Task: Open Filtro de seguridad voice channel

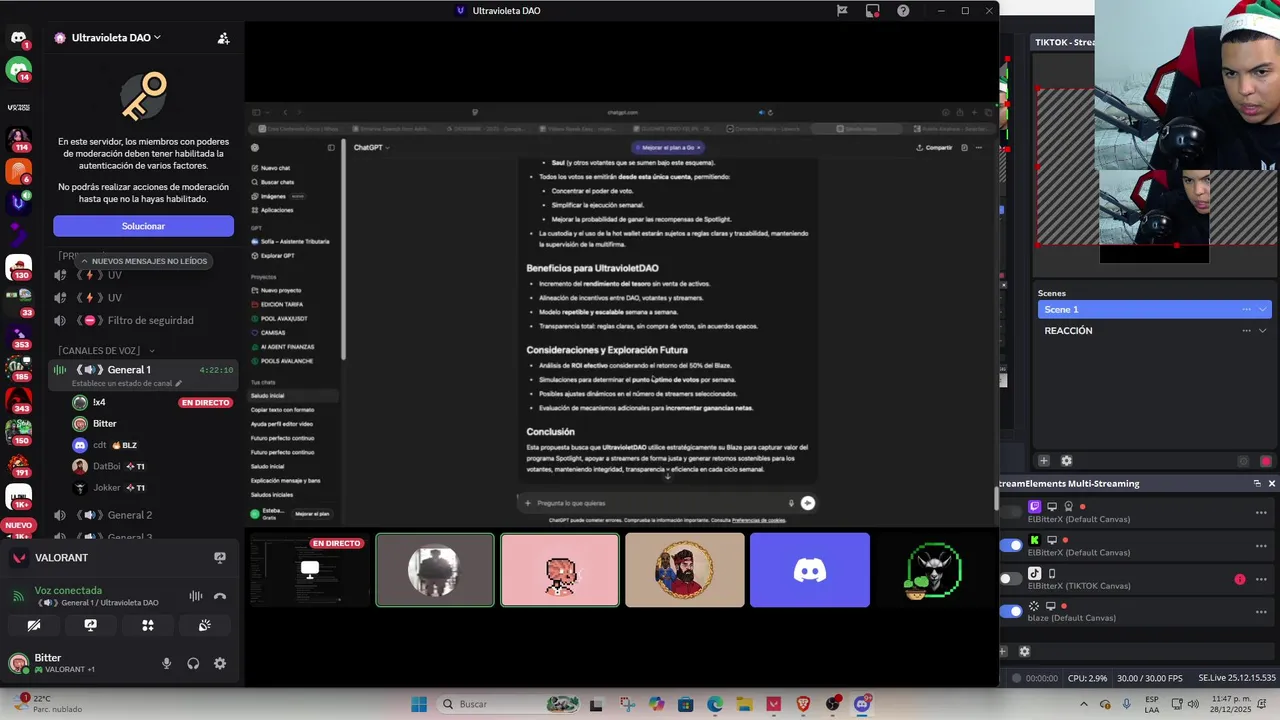Action: (150, 320)
